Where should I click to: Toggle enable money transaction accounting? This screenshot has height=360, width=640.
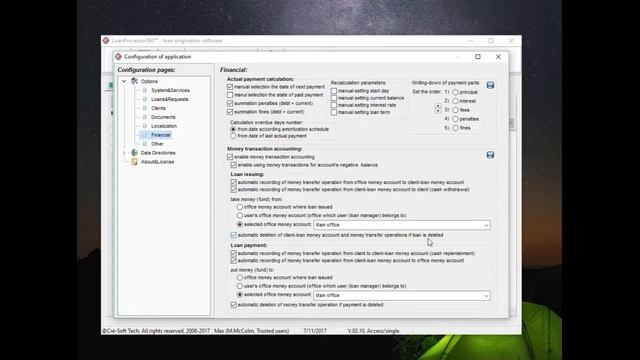click(x=230, y=157)
